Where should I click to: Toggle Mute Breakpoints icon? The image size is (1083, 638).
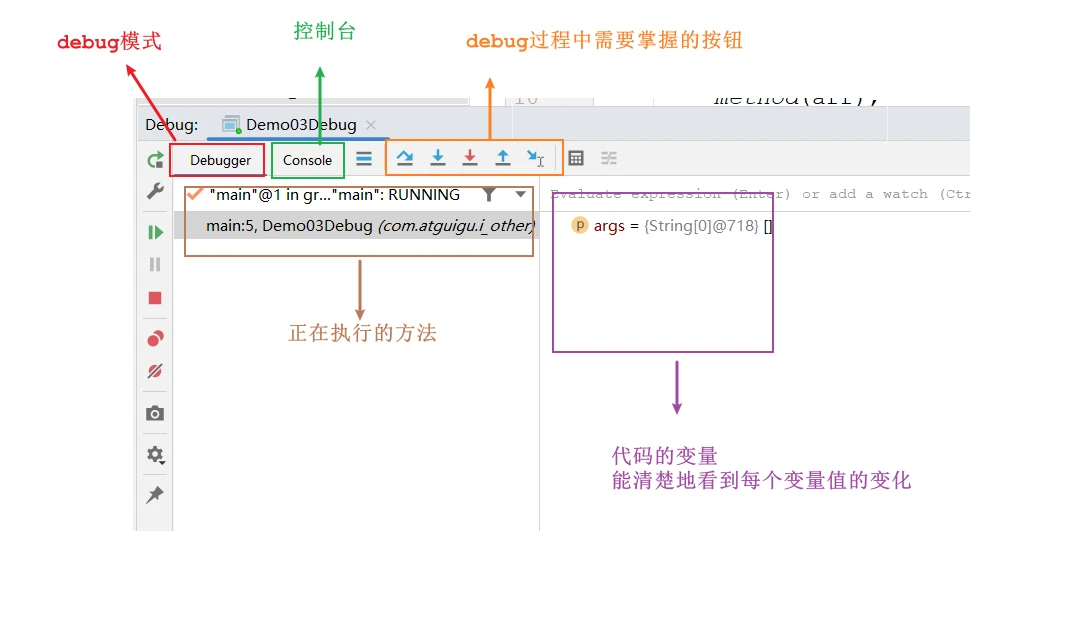click(155, 371)
